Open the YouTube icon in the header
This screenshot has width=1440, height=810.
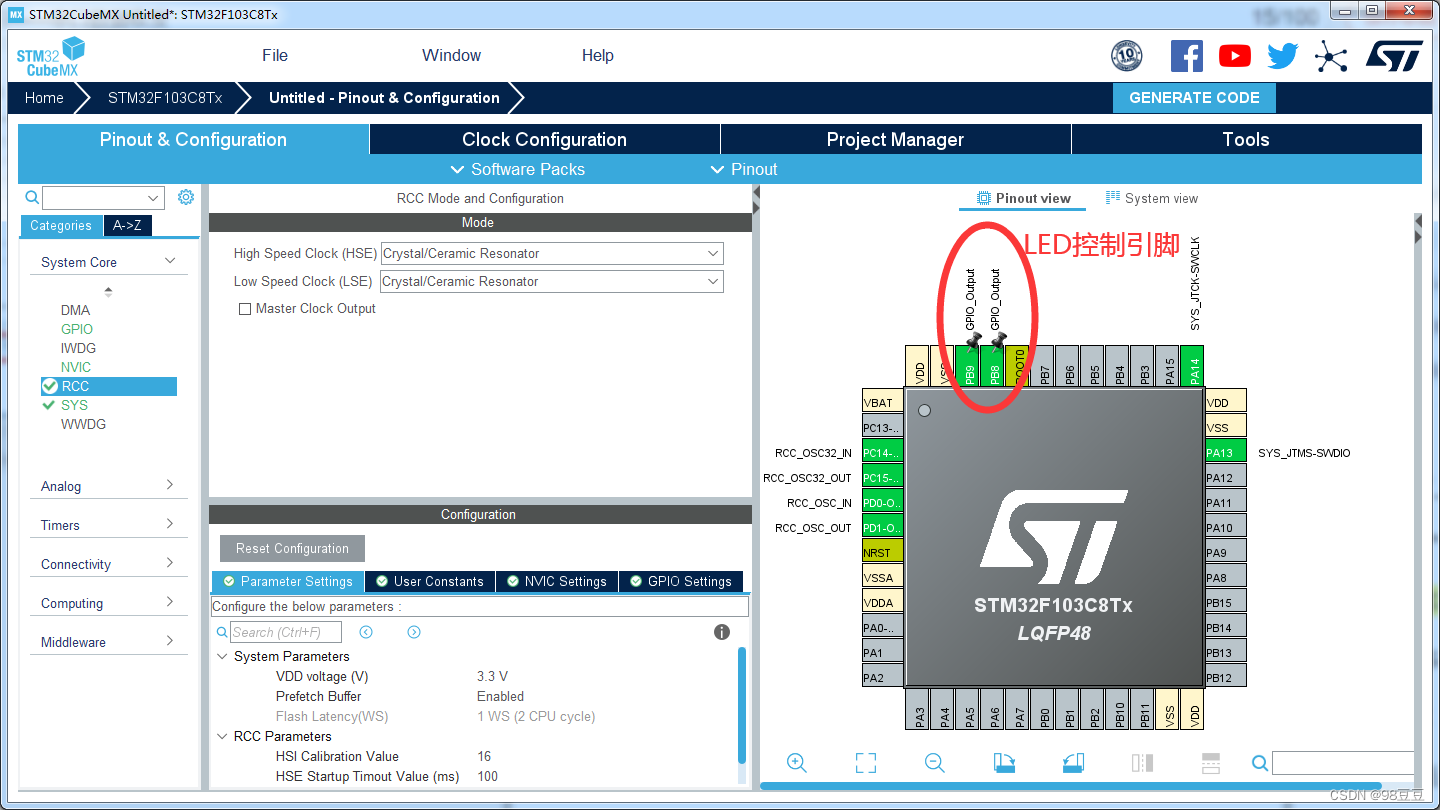pyautogui.click(x=1235, y=56)
